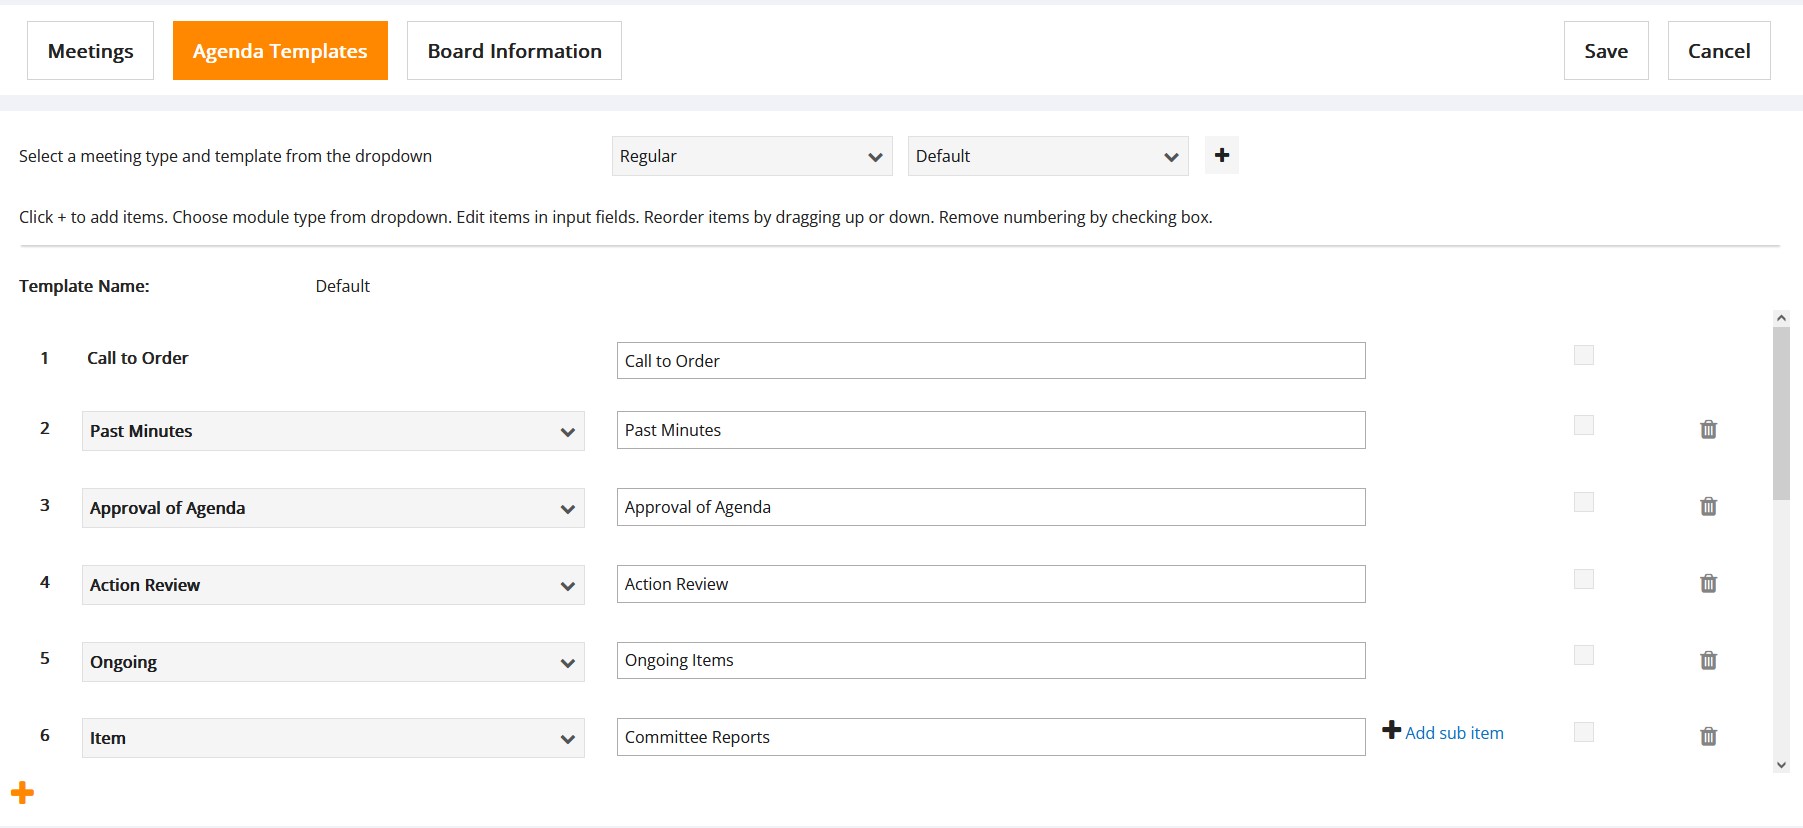
Task: Click the plus icon beside Add sub item
Action: tap(1391, 730)
